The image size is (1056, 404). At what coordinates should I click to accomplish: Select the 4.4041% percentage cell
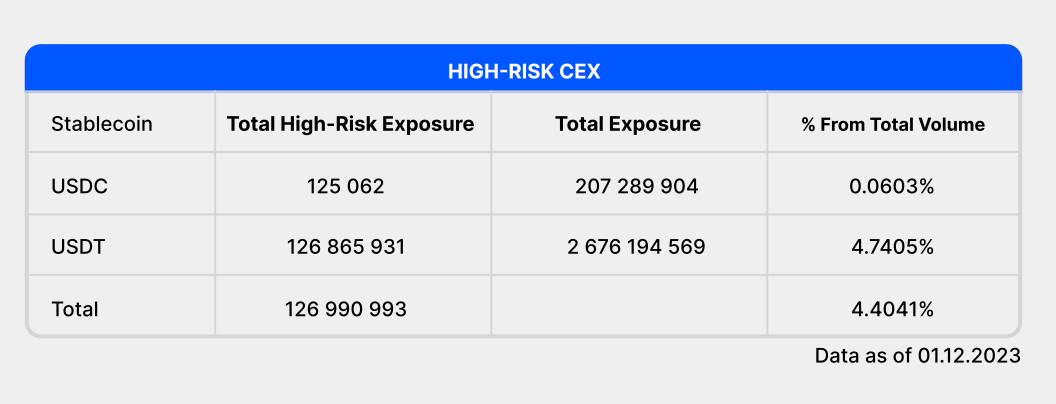tap(893, 309)
